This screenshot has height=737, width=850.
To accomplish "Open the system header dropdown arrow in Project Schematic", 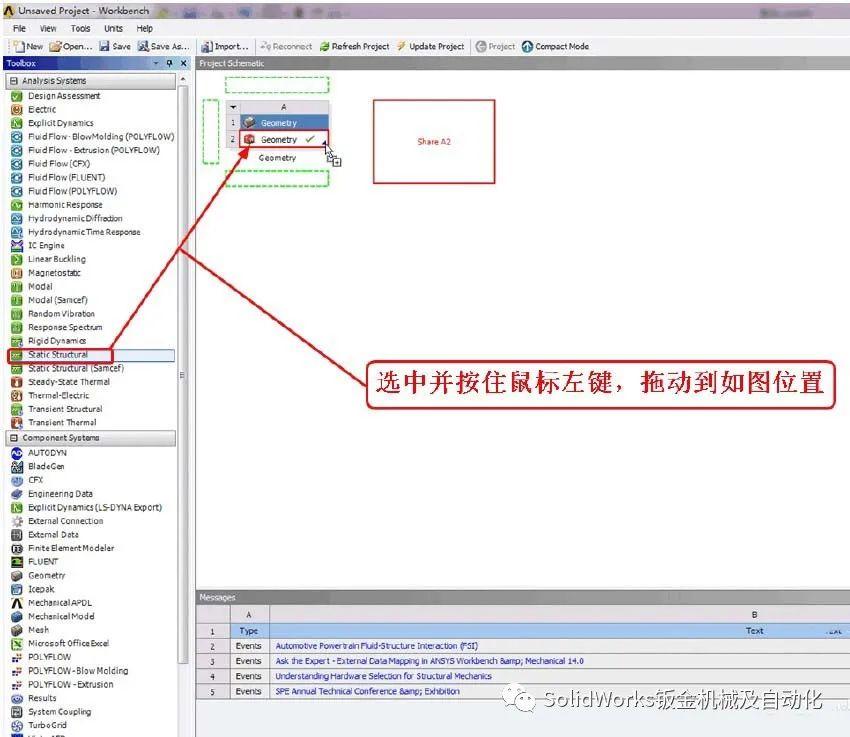I will [233, 106].
